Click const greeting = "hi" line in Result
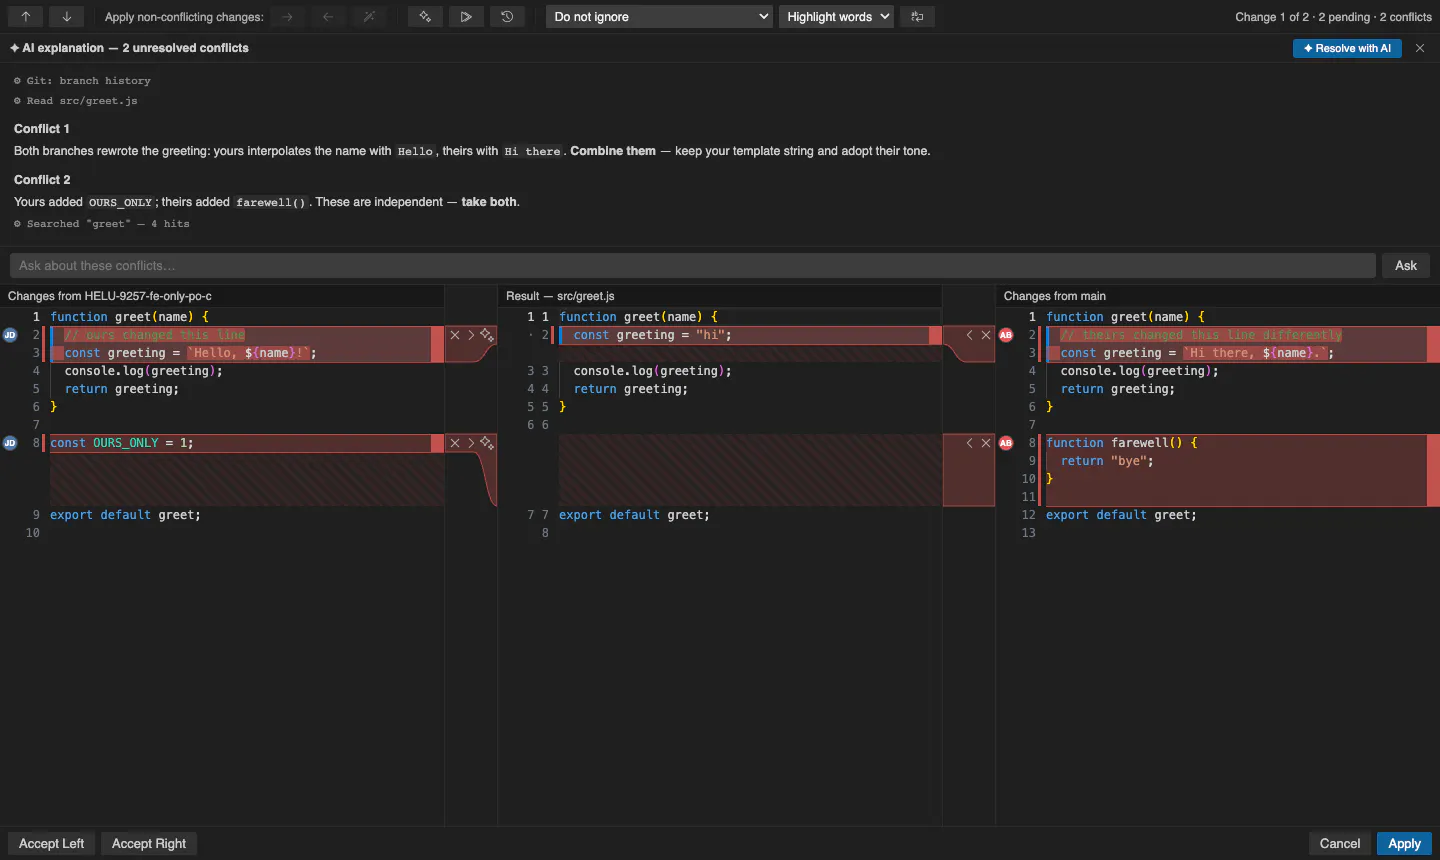The height and width of the screenshot is (860, 1440). coord(652,335)
